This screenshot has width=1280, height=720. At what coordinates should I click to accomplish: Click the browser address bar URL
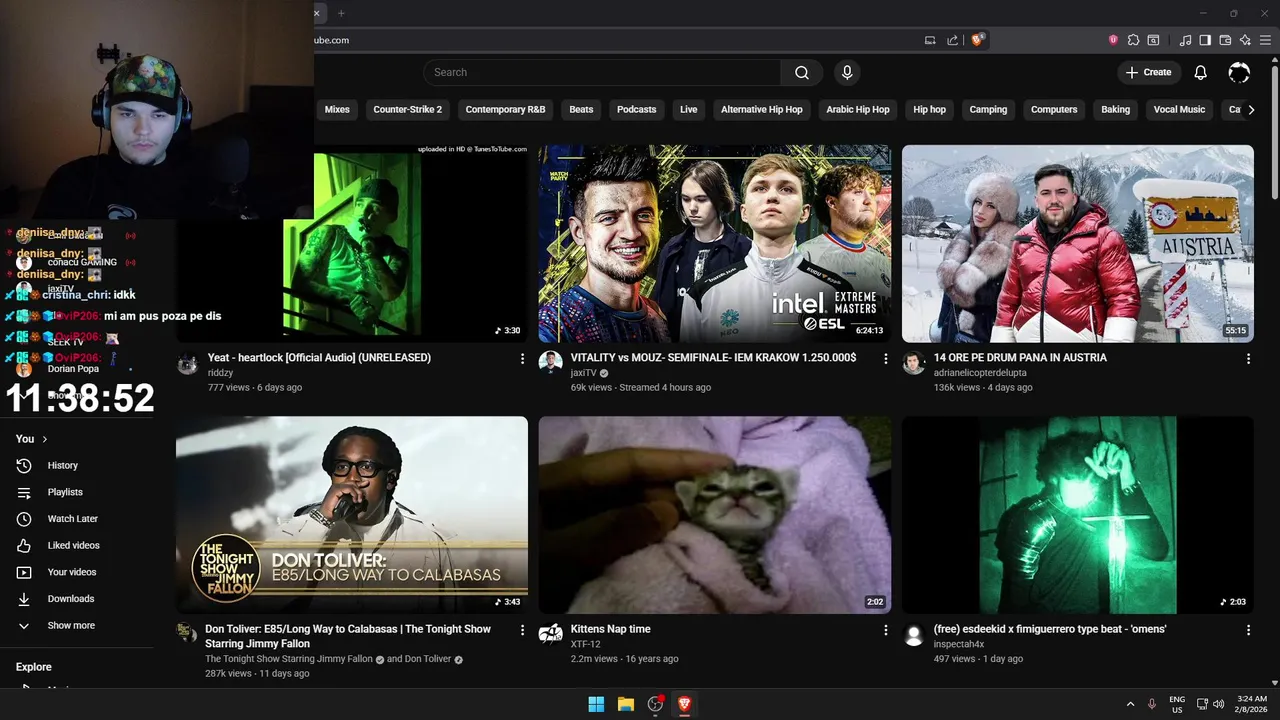(333, 40)
